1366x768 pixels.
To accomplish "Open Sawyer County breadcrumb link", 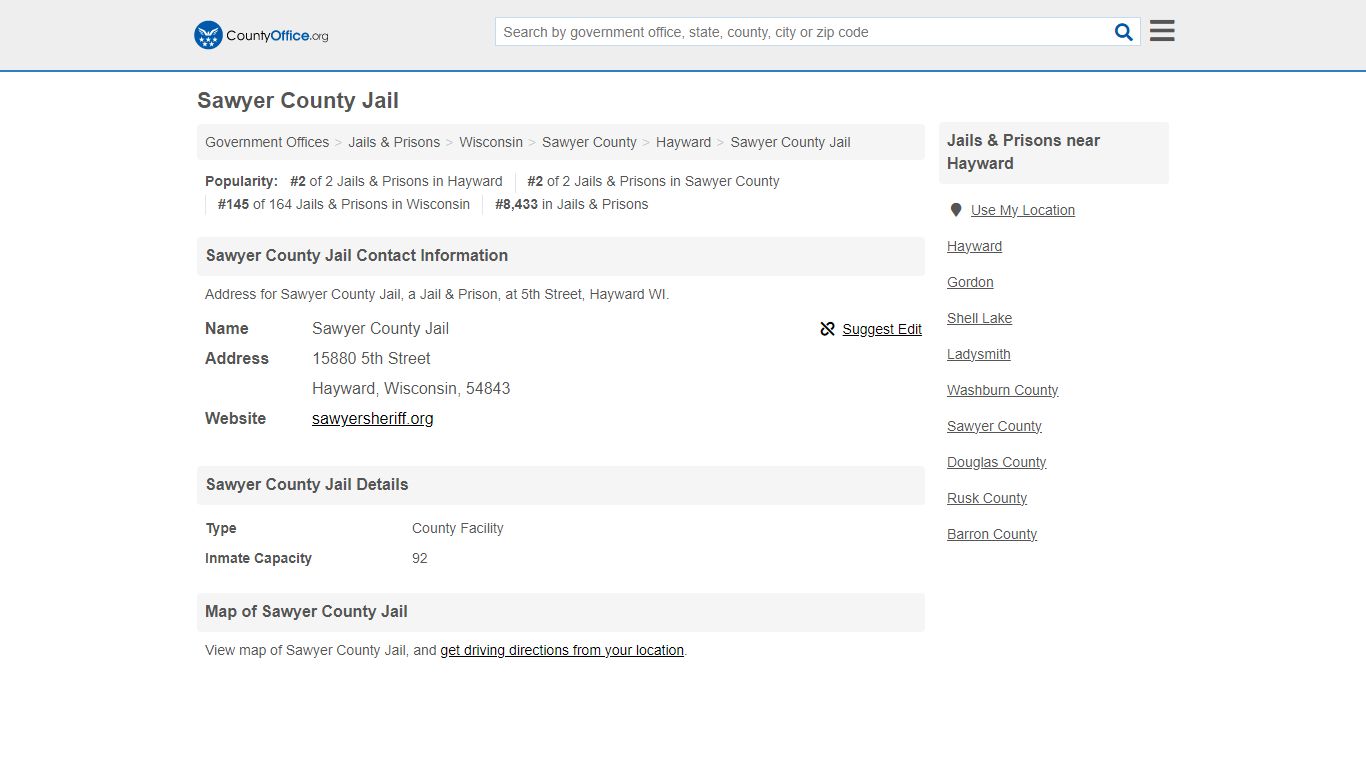I will point(589,142).
